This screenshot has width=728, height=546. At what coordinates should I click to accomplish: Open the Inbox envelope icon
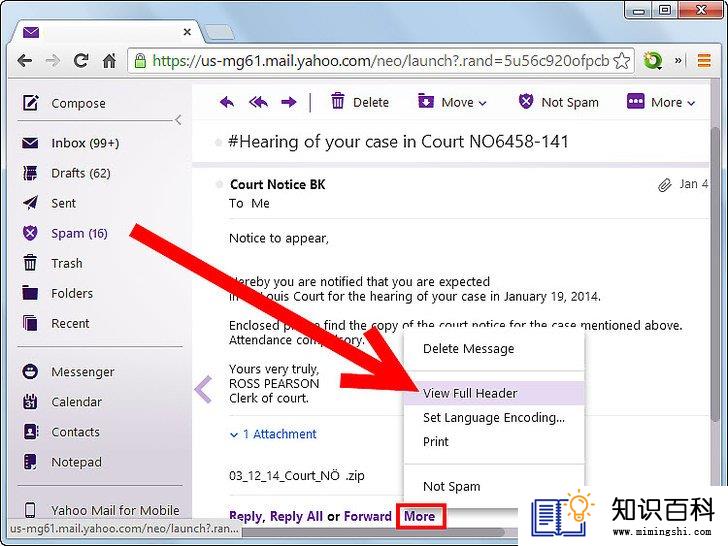pyautogui.click(x=30, y=143)
